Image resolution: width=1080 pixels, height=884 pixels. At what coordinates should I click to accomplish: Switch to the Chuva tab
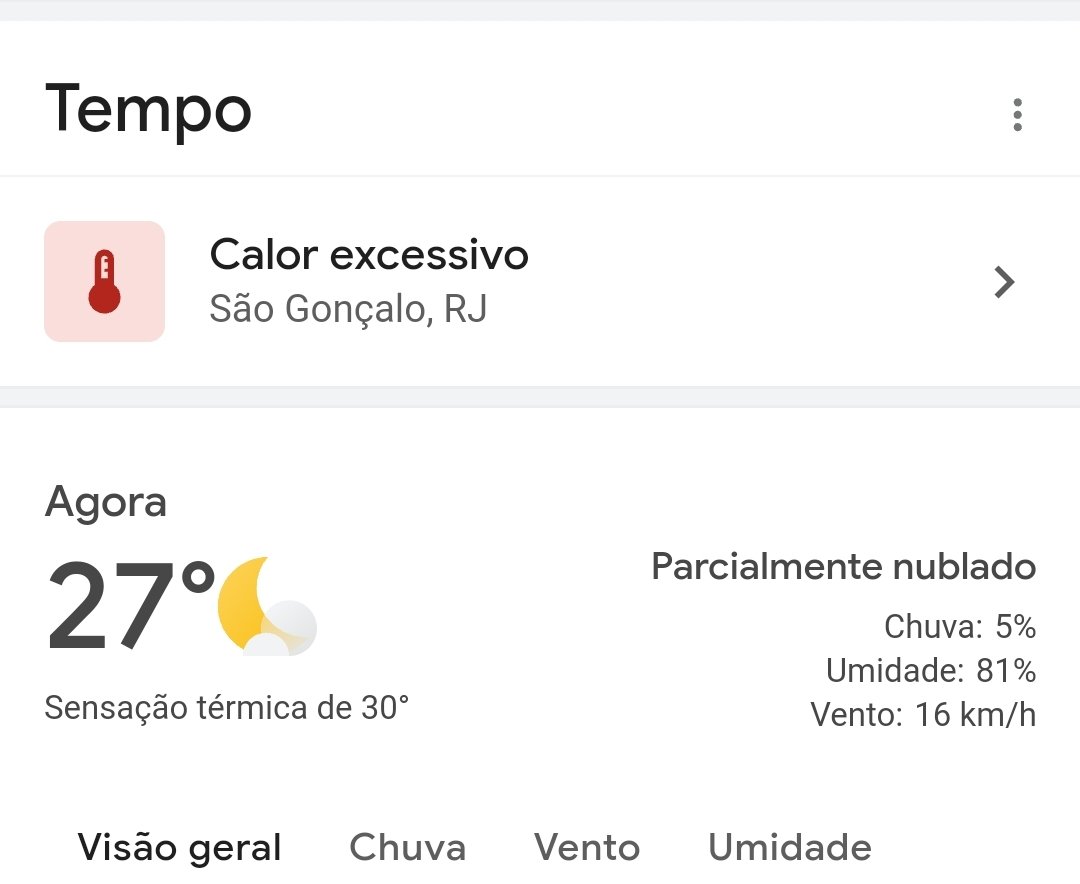(x=408, y=847)
